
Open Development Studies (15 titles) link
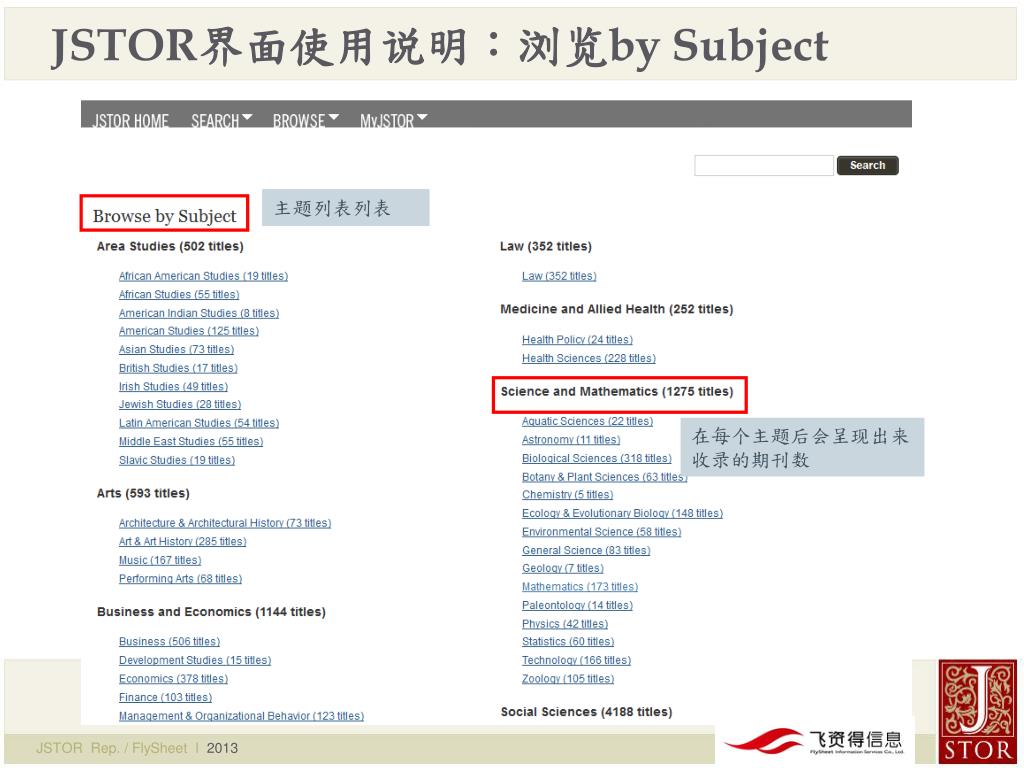click(195, 660)
